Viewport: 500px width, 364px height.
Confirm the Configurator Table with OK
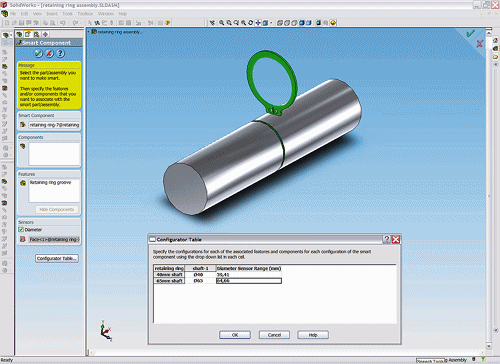point(235,335)
